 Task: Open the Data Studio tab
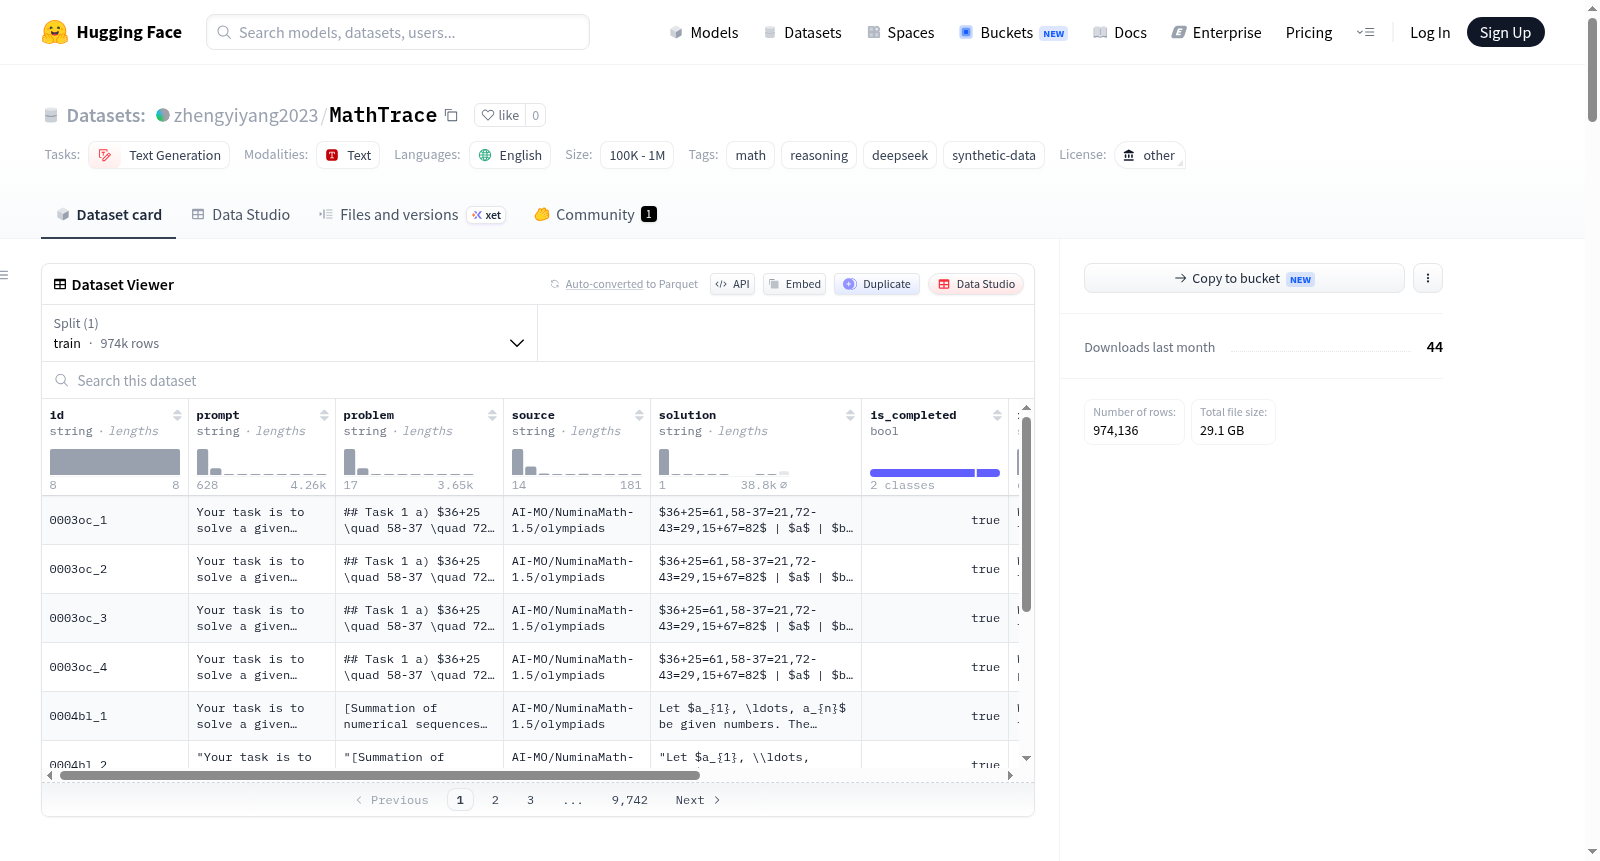click(x=241, y=215)
